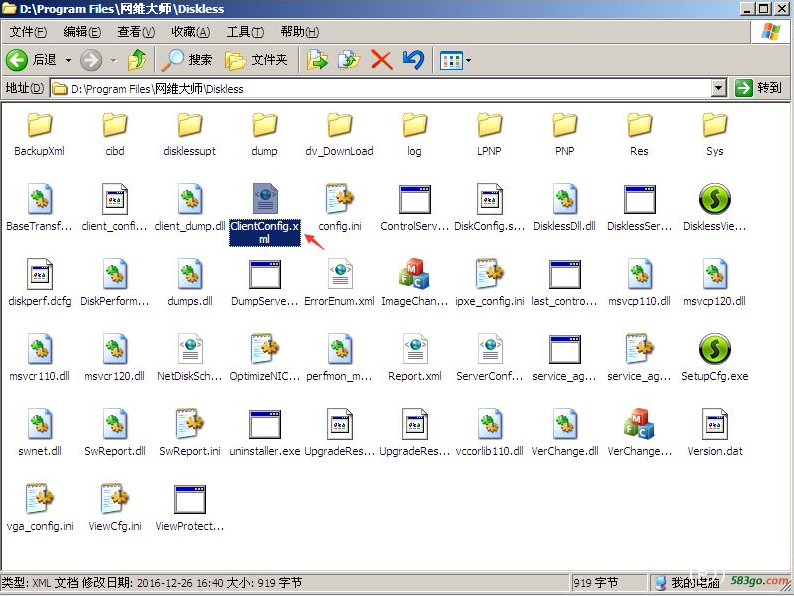Expand the address bar dropdown arrow

click(x=719, y=89)
